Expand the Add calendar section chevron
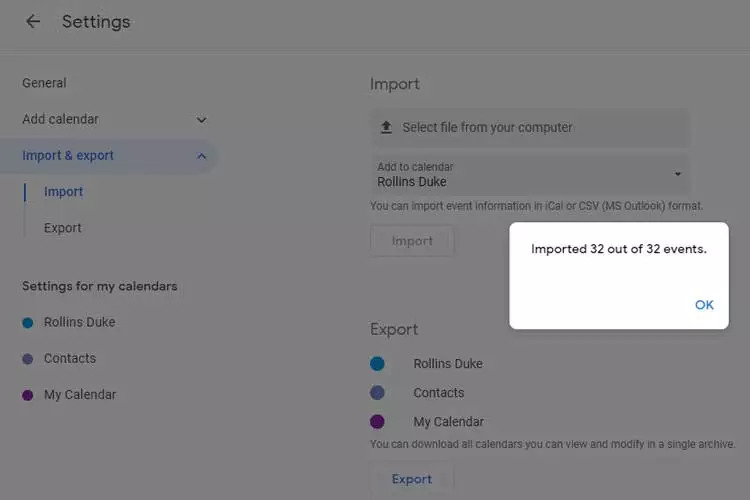This screenshot has width=750, height=500. 201,120
